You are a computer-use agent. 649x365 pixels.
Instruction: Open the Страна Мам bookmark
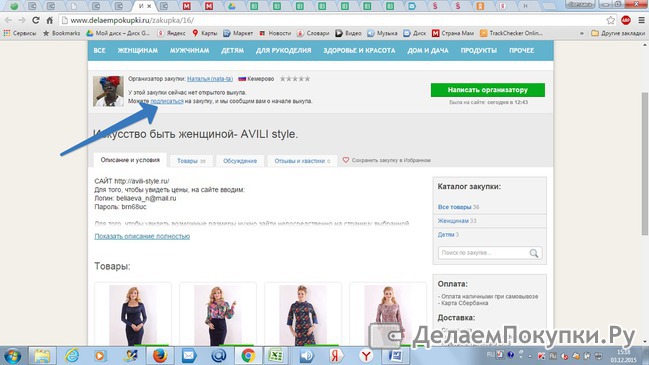(452, 33)
